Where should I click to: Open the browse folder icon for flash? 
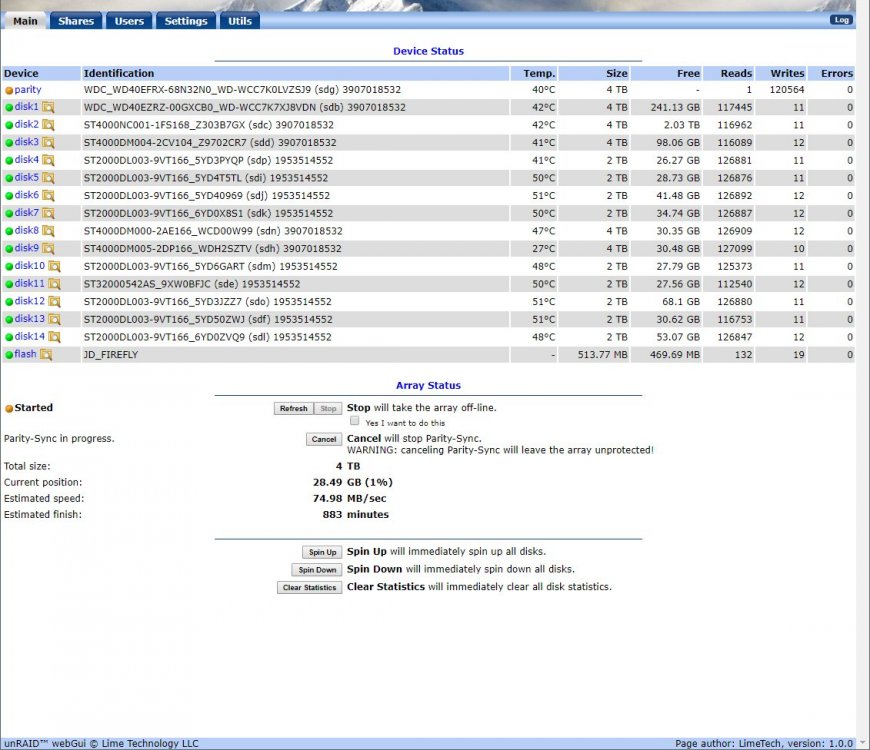pyautogui.click(x=46, y=355)
